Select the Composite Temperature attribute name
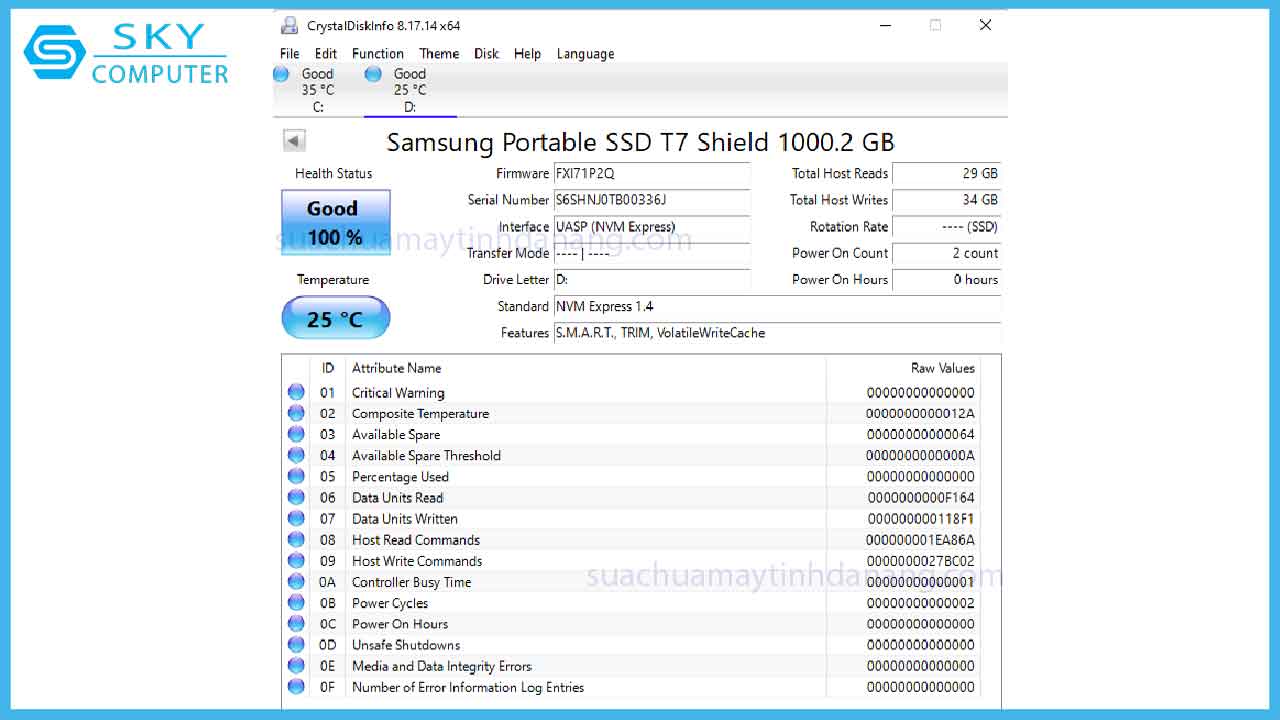The width and height of the screenshot is (1280, 720). tap(420, 414)
